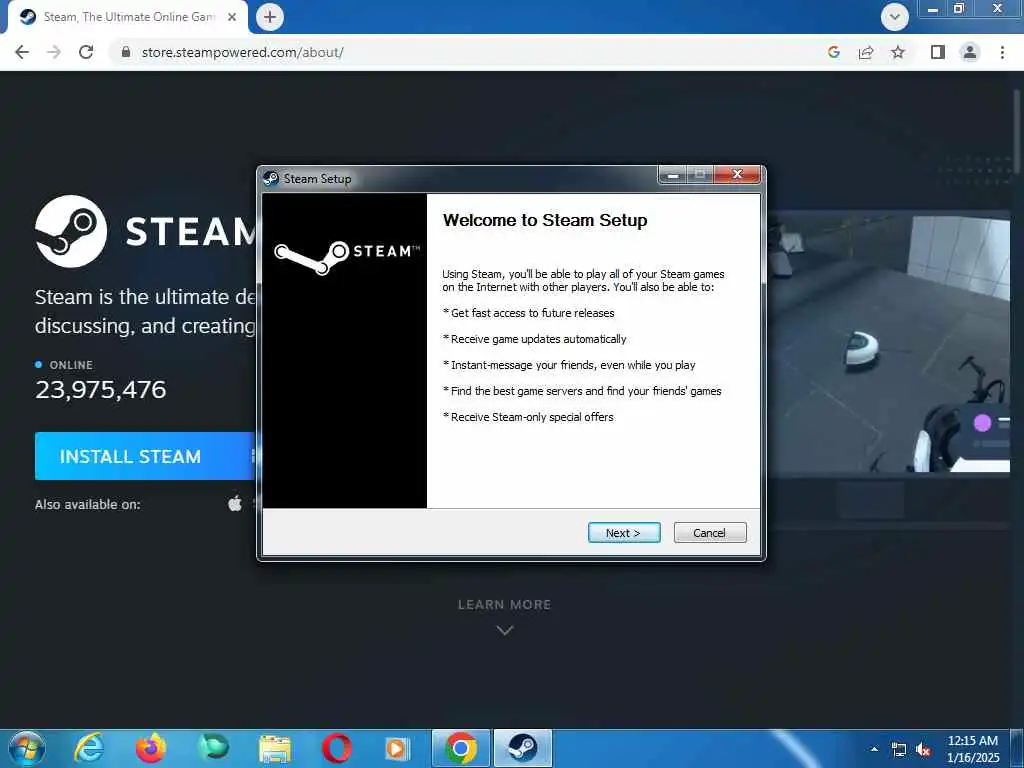Launch Opera from taskbar
Screen dimensions: 1024x768
point(337,748)
